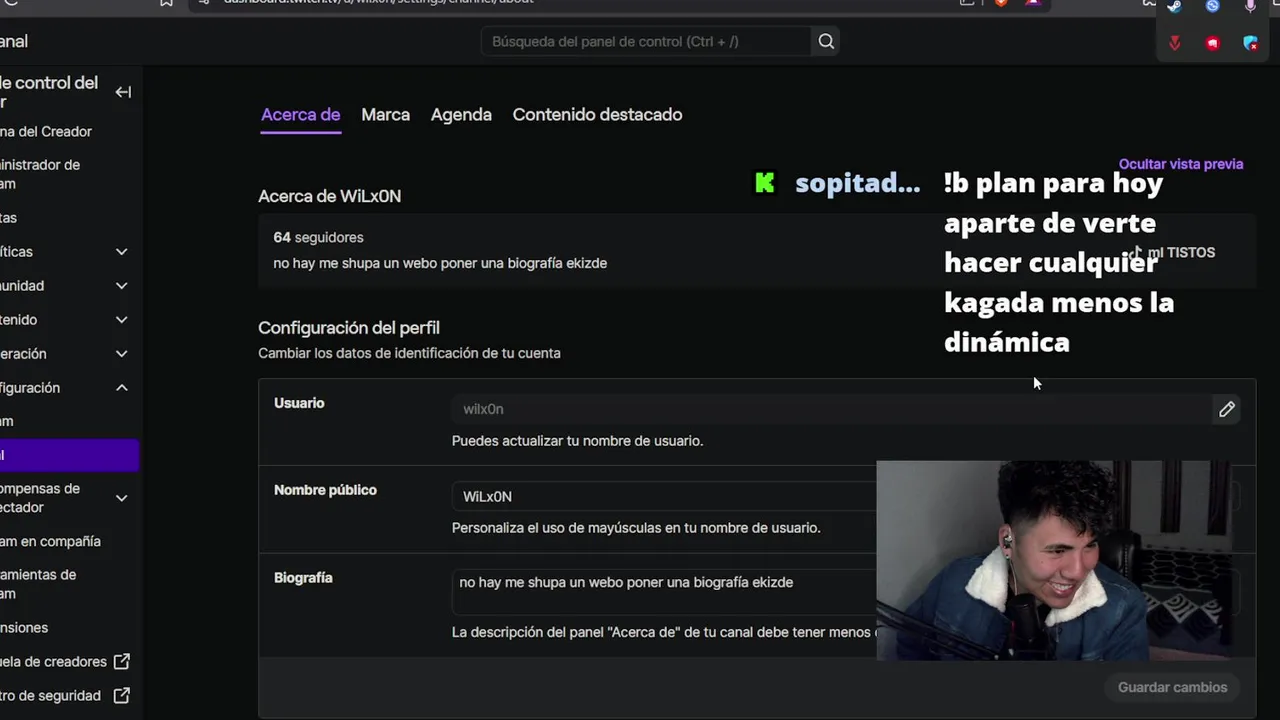Expand the 'eración' sidebar section chevron
The width and height of the screenshot is (1280, 720).
coord(122,354)
